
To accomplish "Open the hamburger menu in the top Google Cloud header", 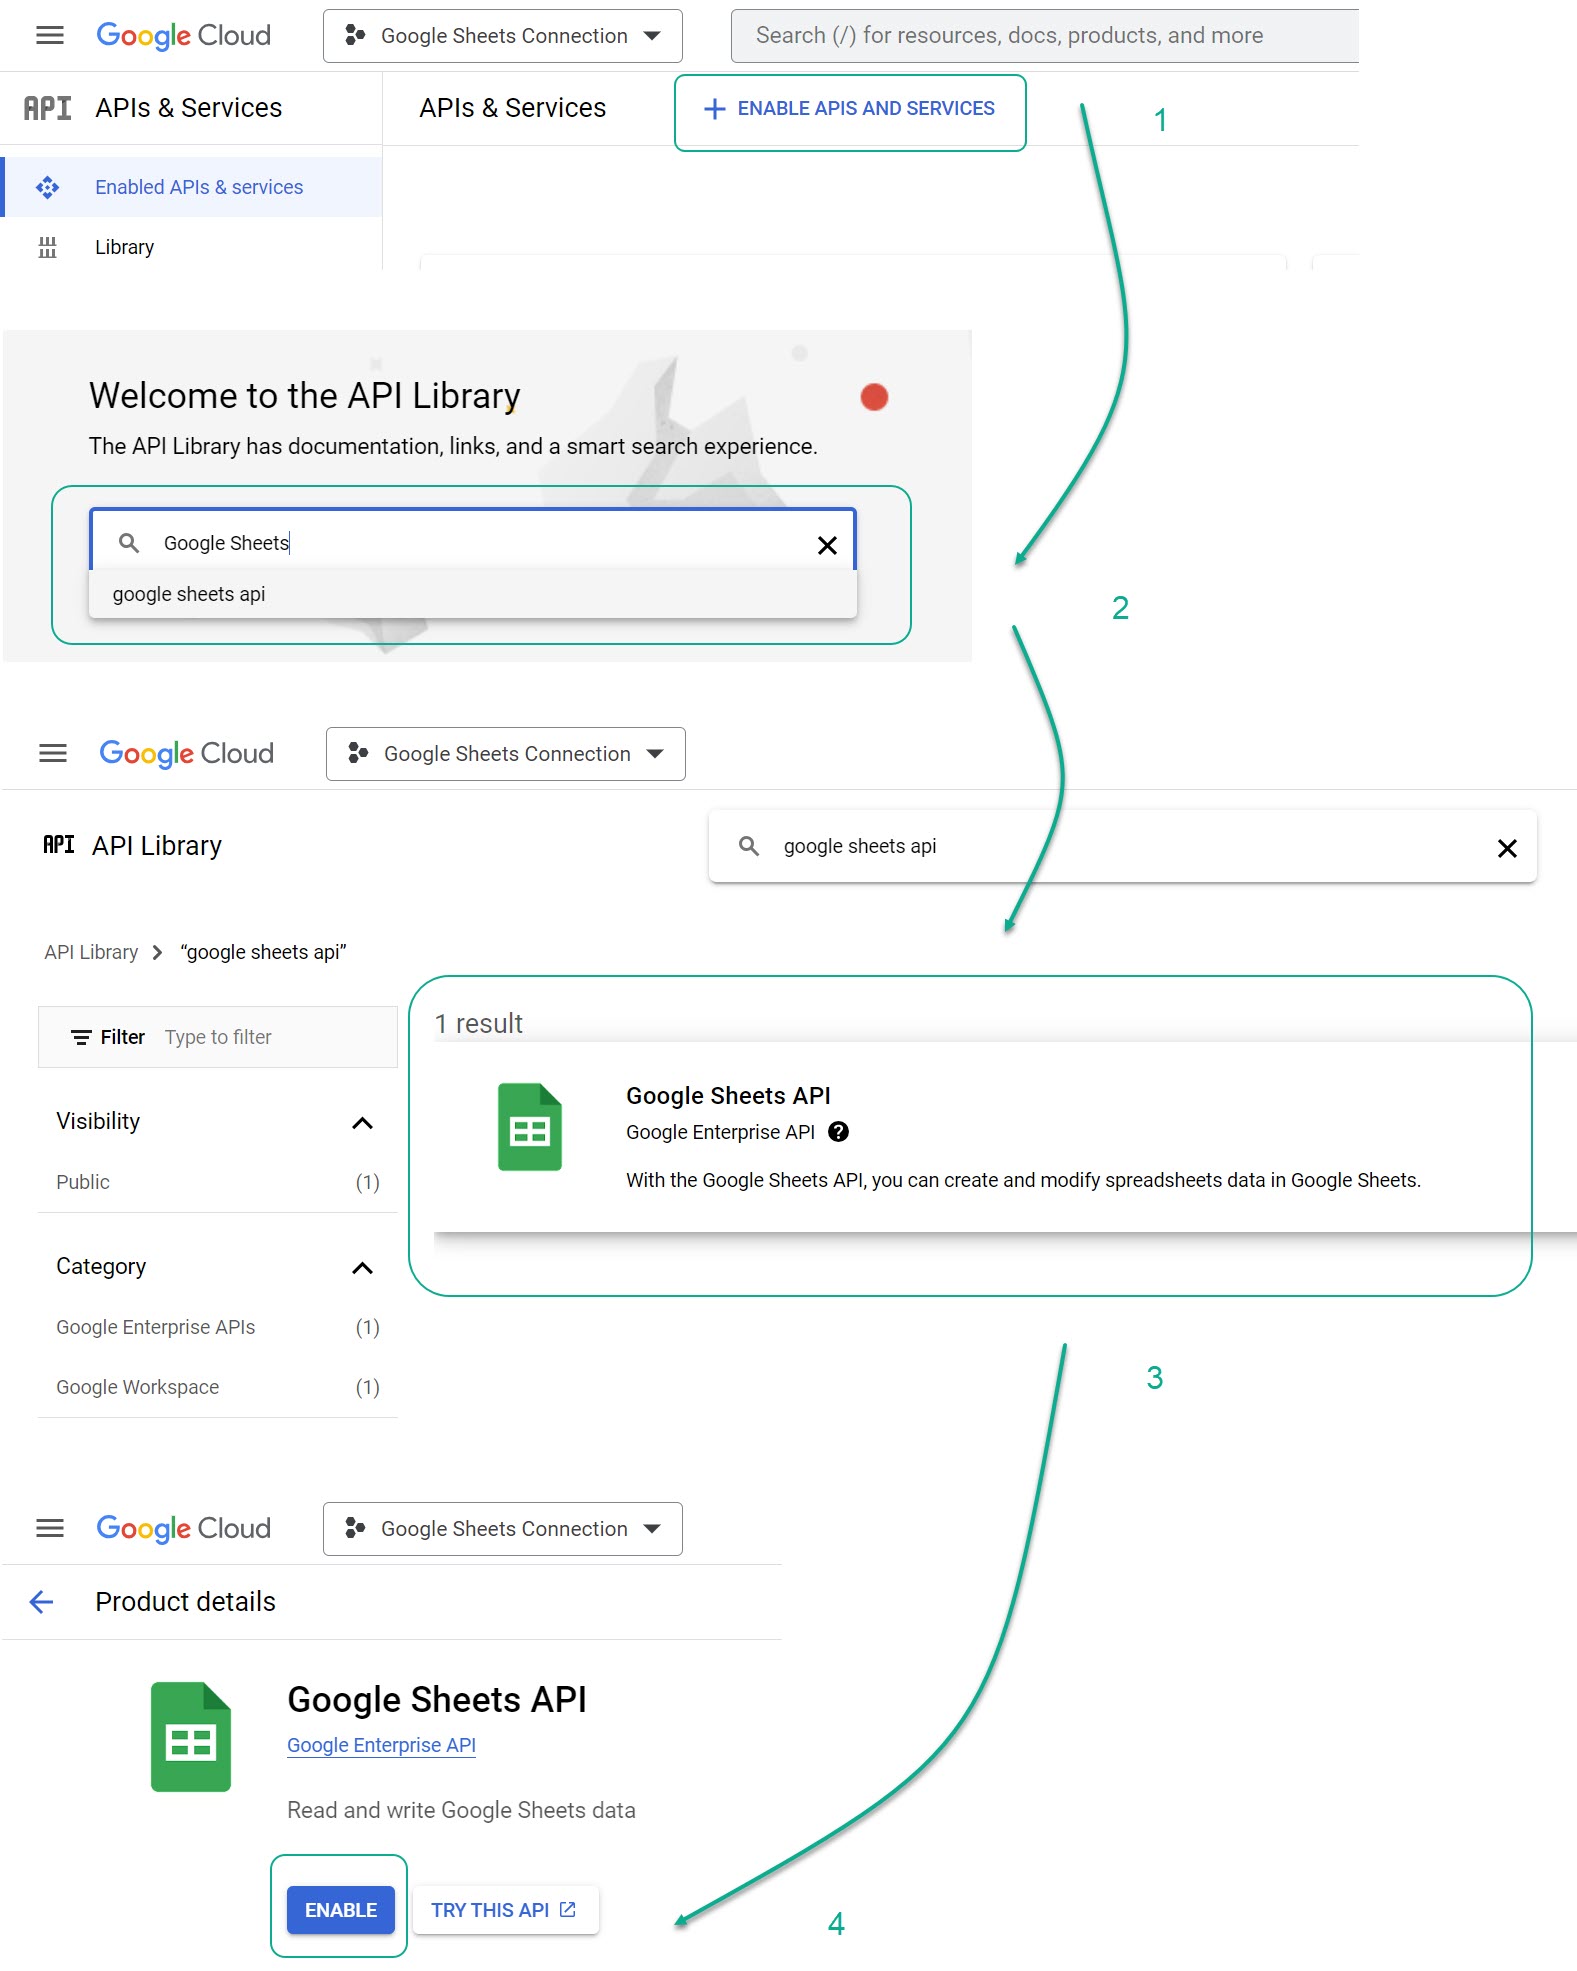I will 49,36.
